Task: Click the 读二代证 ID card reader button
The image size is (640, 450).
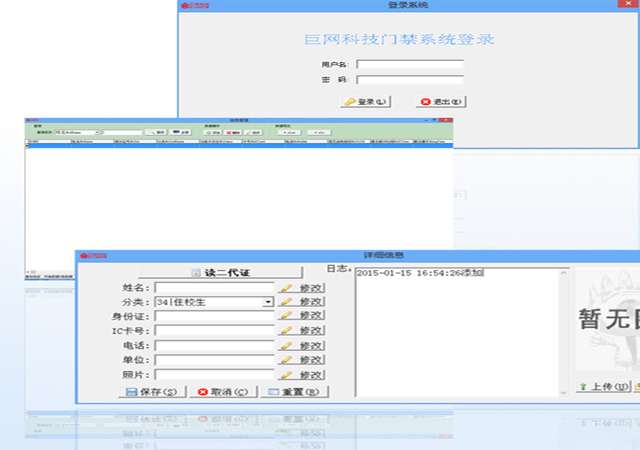Action: 218,272
